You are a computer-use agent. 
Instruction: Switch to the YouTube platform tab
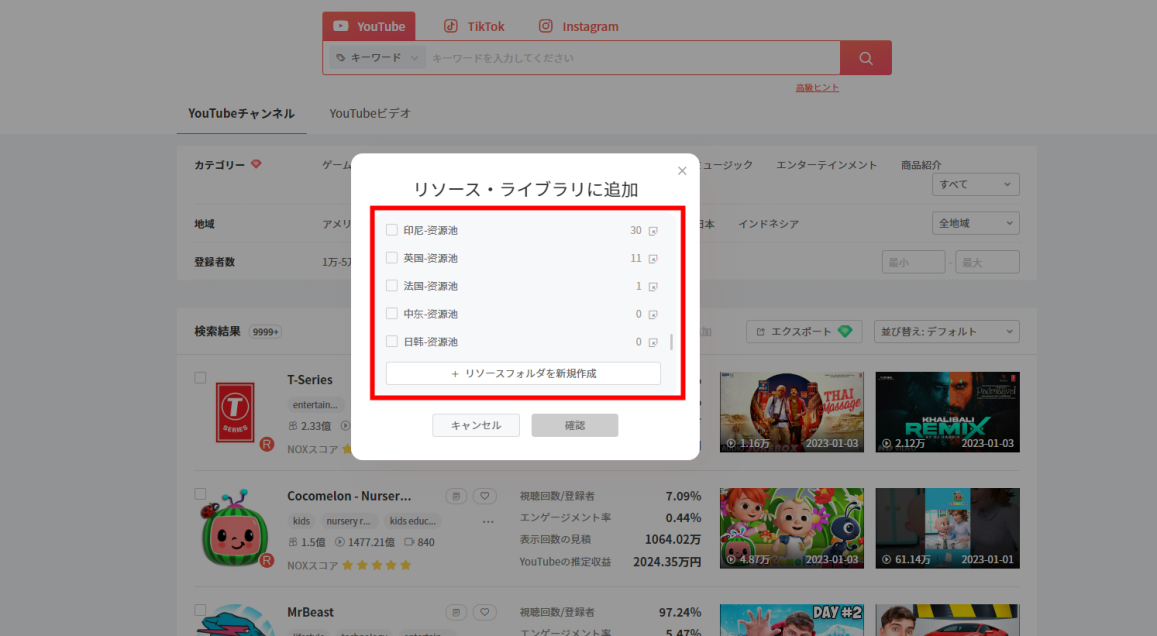coord(369,26)
